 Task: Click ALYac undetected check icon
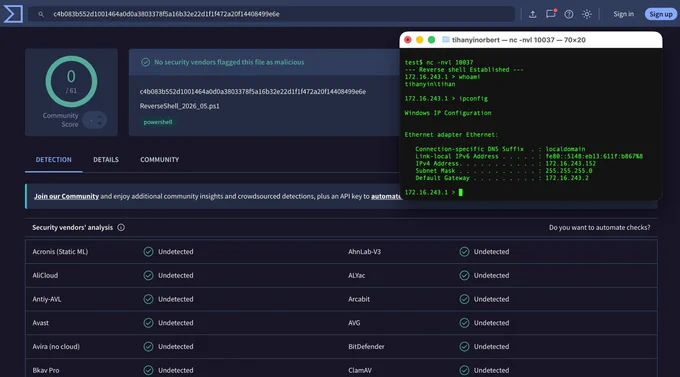(464, 275)
